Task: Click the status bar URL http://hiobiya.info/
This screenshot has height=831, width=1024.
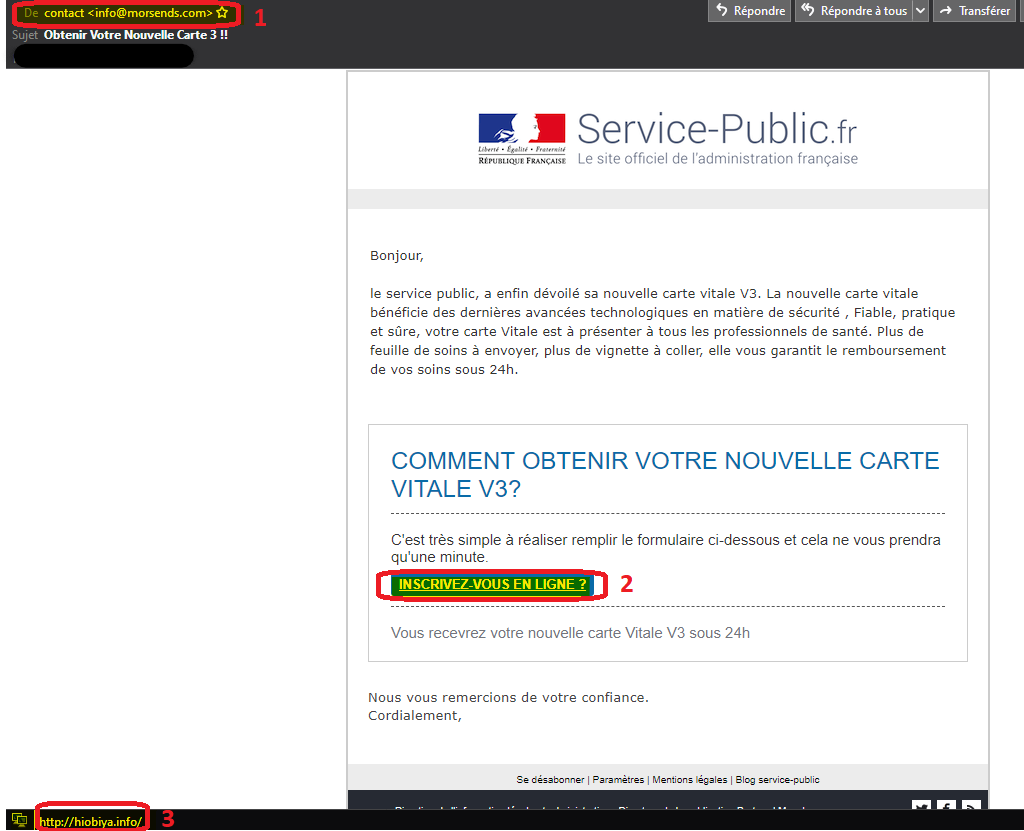Action: tap(91, 821)
